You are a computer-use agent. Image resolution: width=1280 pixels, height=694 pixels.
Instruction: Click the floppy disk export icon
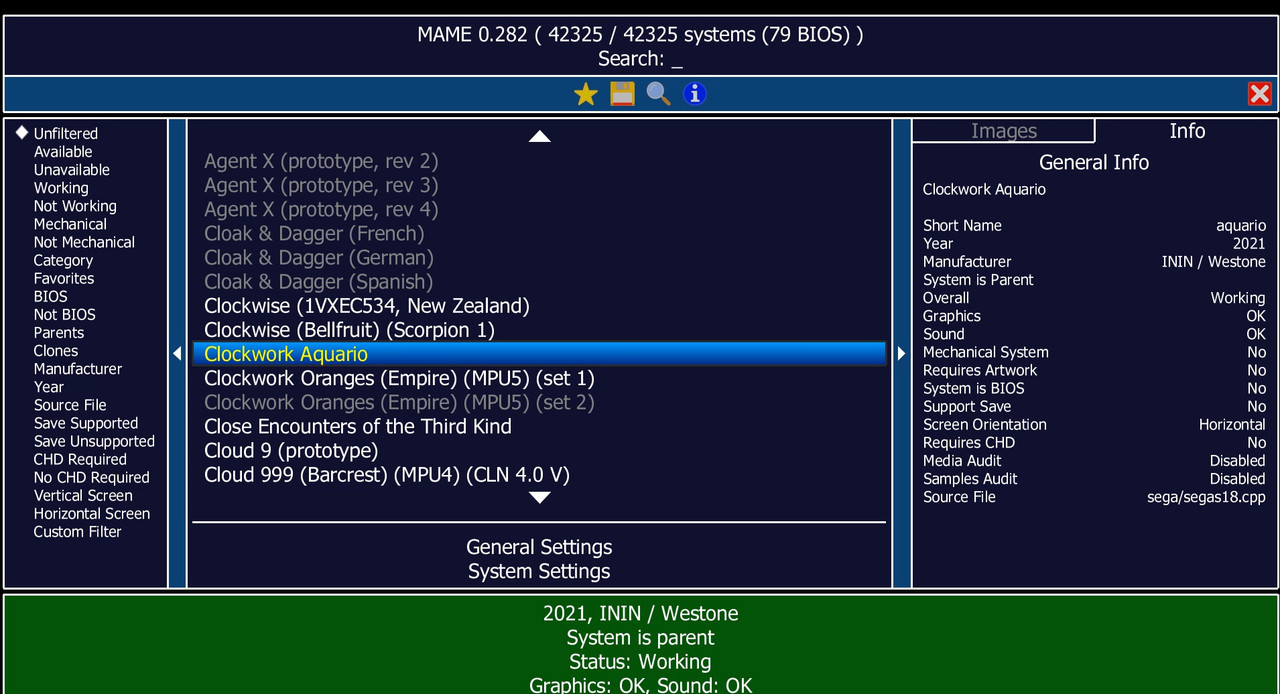click(622, 94)
